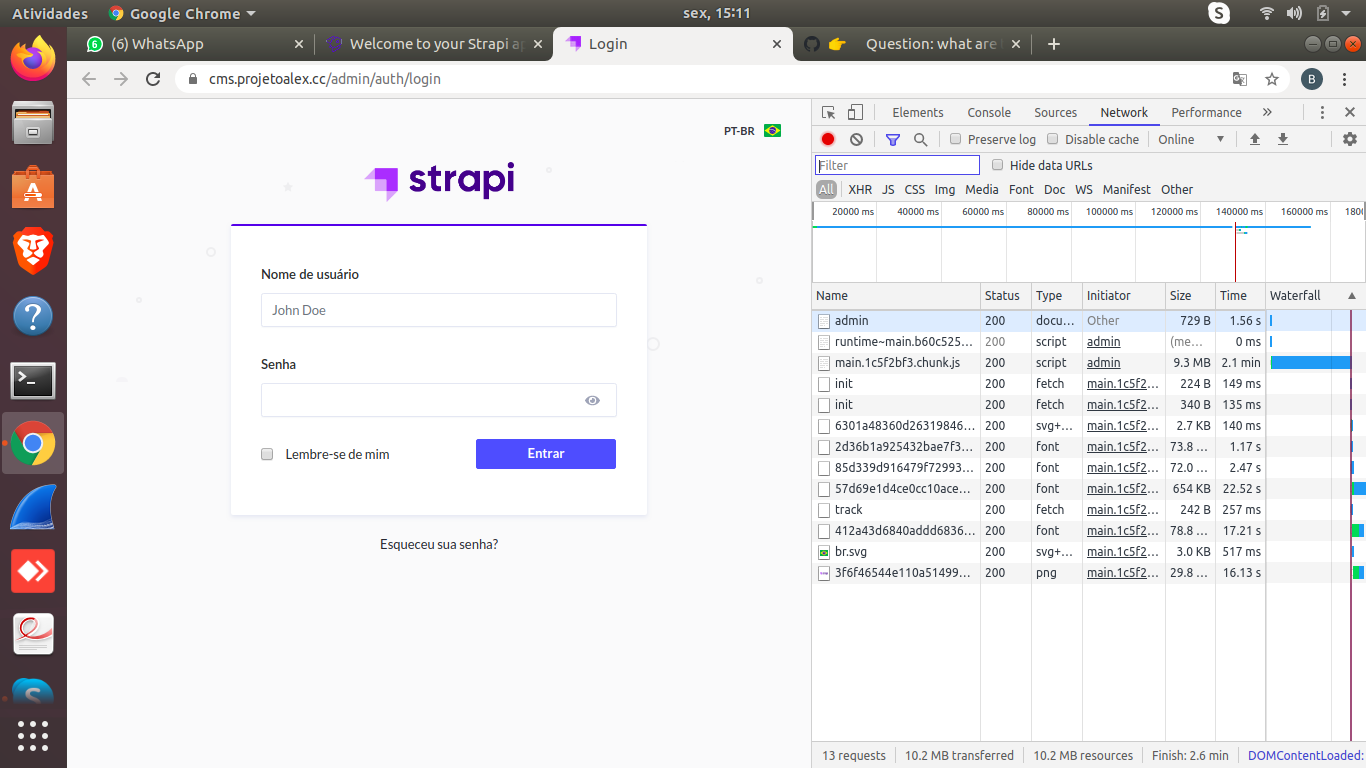The width and height of the screenshot is (1366, 768).
Task: Open Terminal from the dock
Action: click(33, 380)
